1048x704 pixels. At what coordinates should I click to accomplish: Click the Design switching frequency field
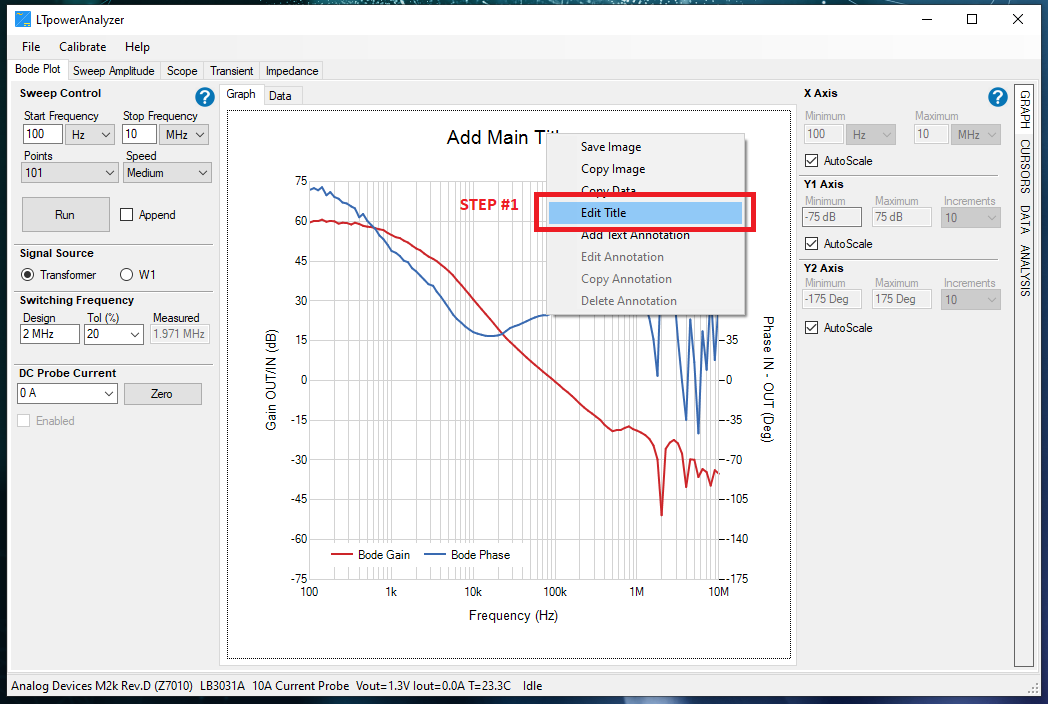[50, 334]
